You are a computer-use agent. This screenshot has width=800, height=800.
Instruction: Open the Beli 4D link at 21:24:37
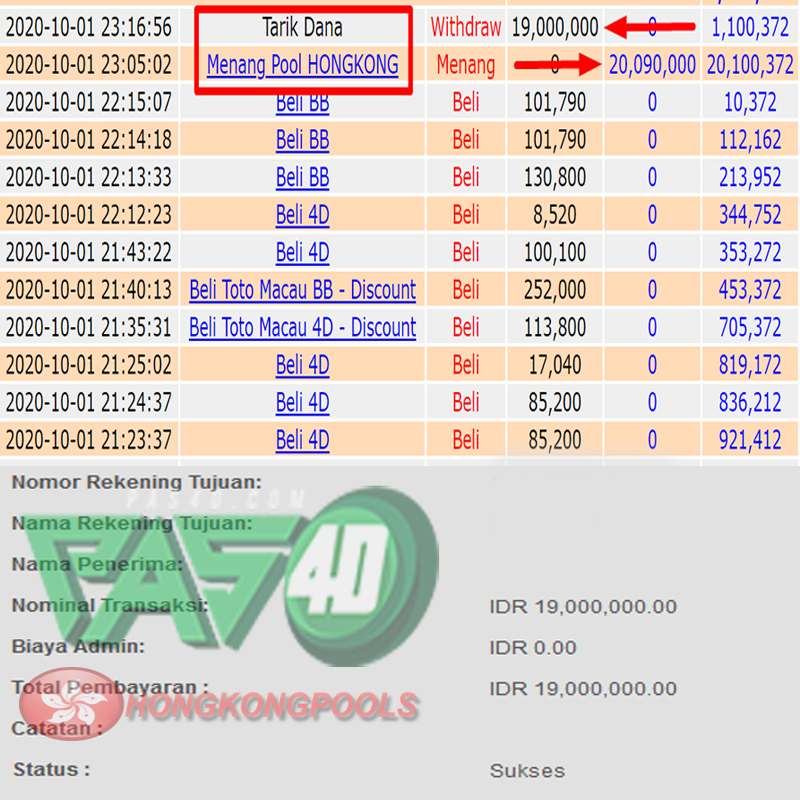click(303, 403)
